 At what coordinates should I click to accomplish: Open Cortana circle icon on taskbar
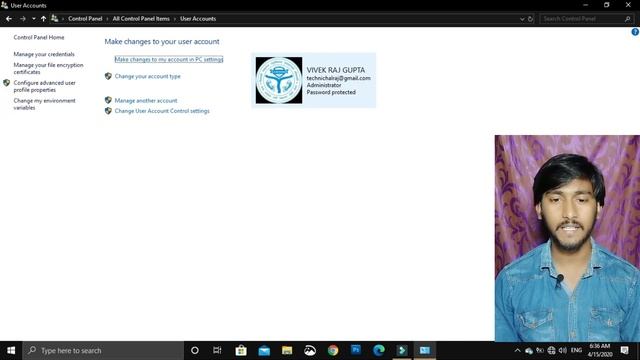coord(195,351)
